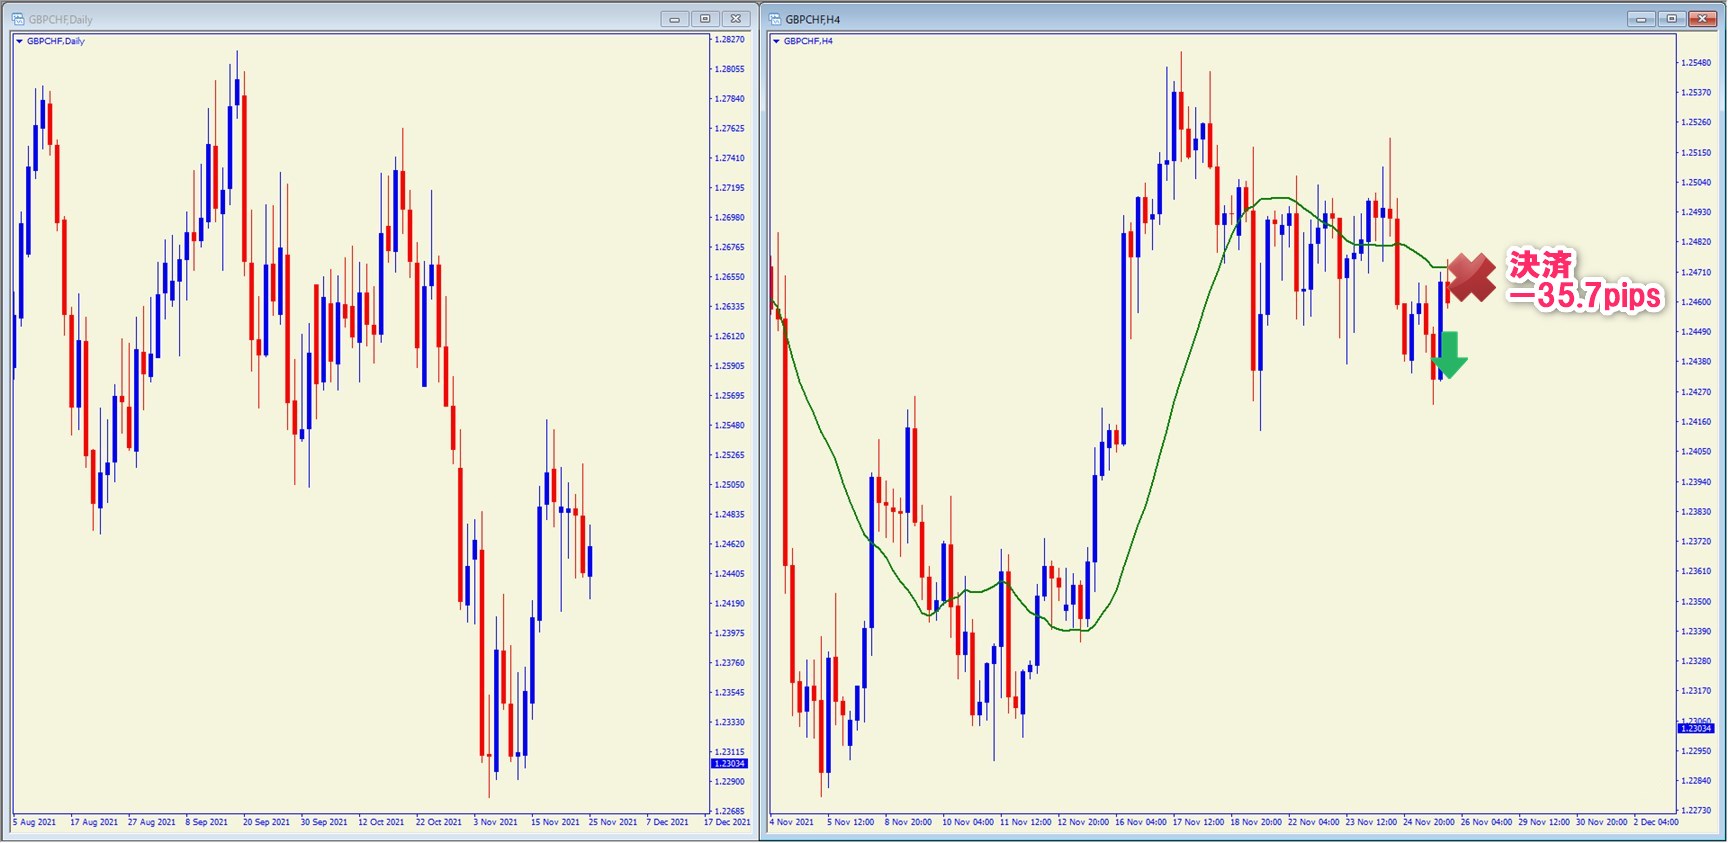Click the 8 Nov 20:00 time label
The width and height of the screenshot is (1728, 843).
(907, 823)
